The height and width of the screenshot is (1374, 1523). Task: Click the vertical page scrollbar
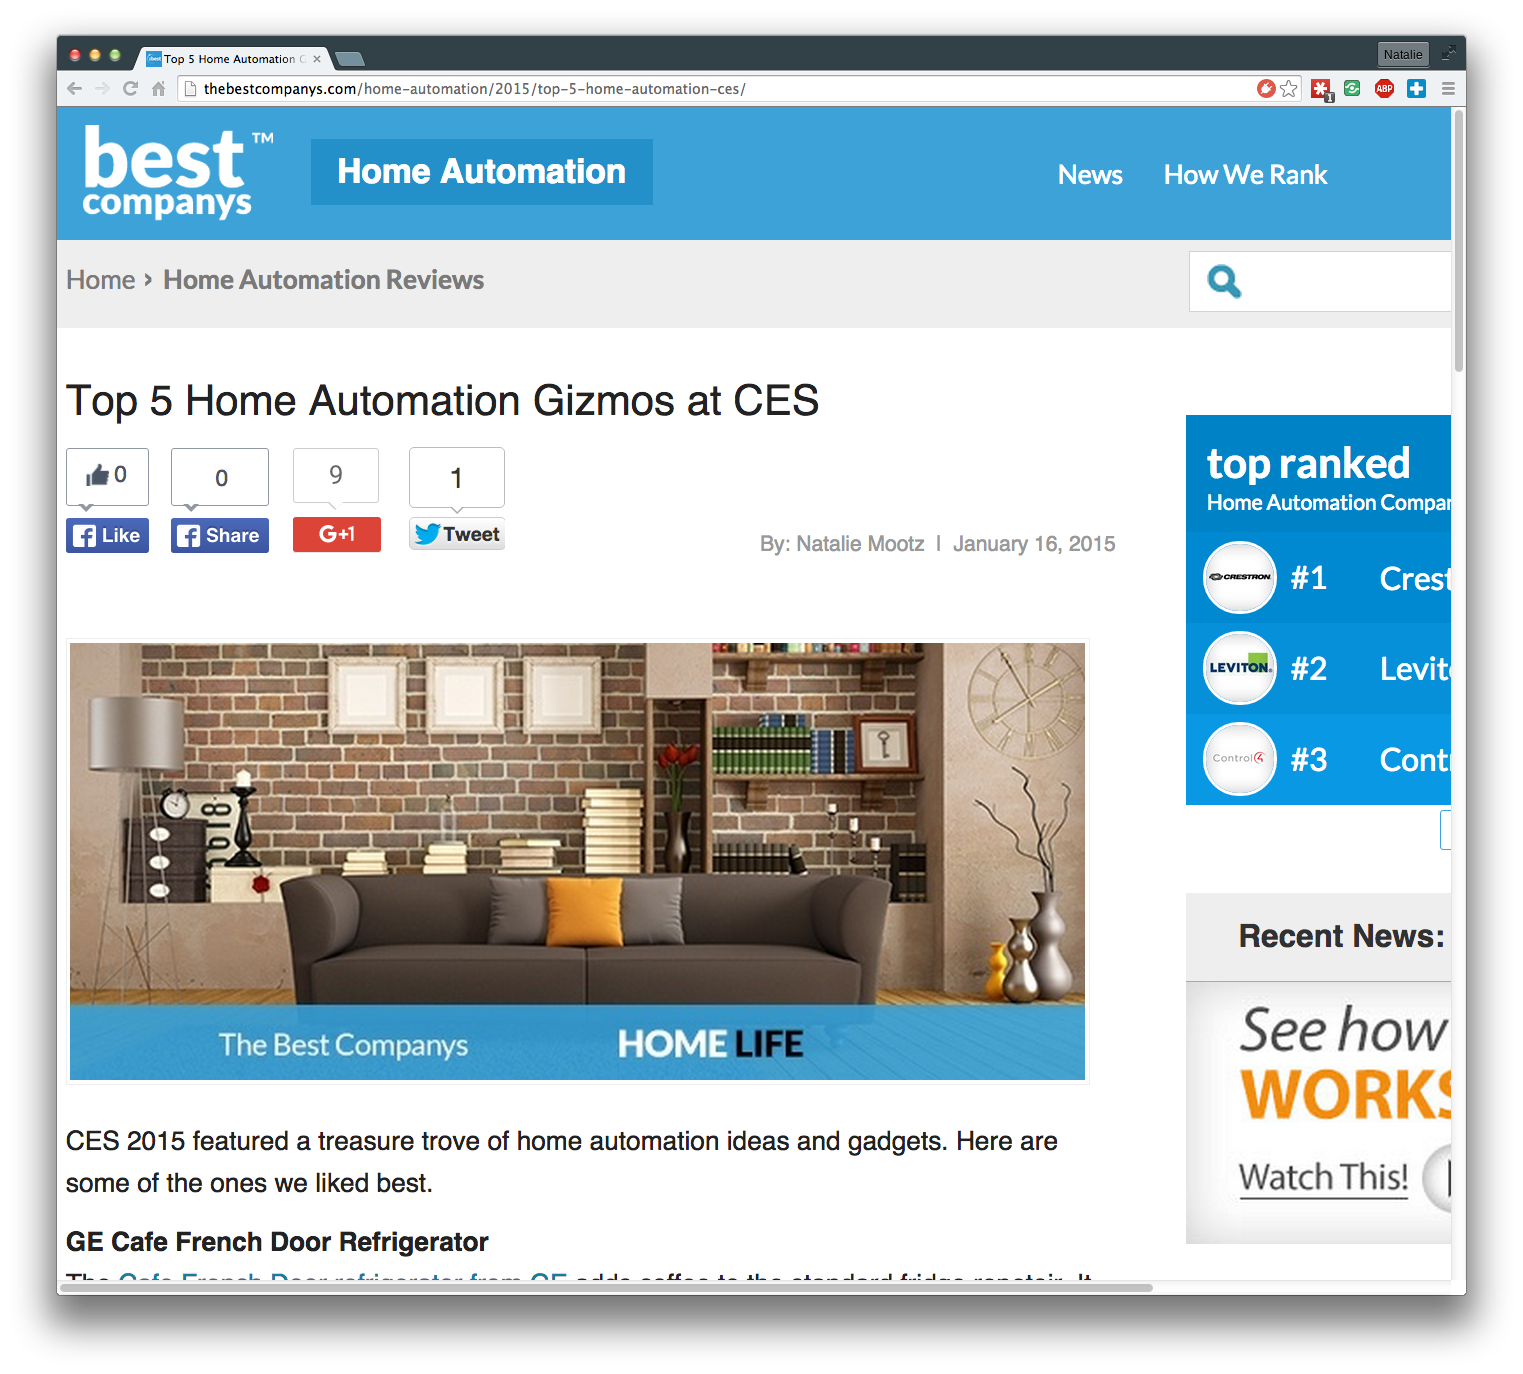(x=1459, y=240)
